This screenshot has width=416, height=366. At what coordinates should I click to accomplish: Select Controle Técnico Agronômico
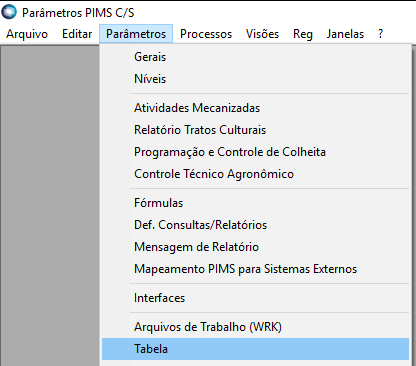tap(255, 174)
